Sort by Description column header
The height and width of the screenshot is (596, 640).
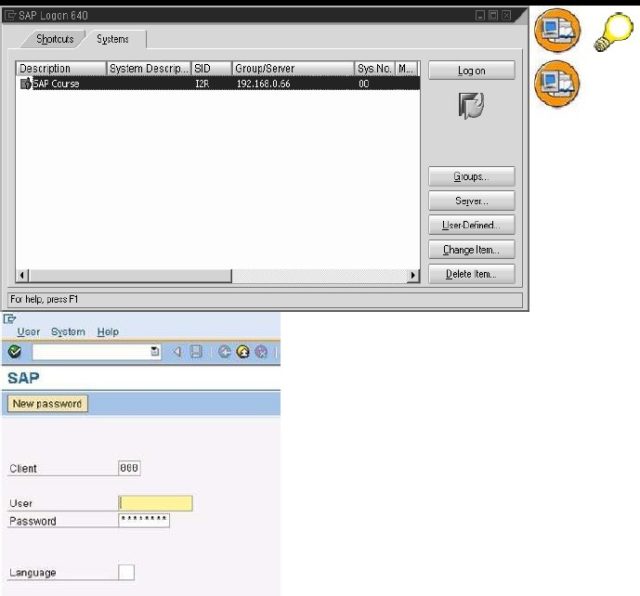[x=61, y=69]
